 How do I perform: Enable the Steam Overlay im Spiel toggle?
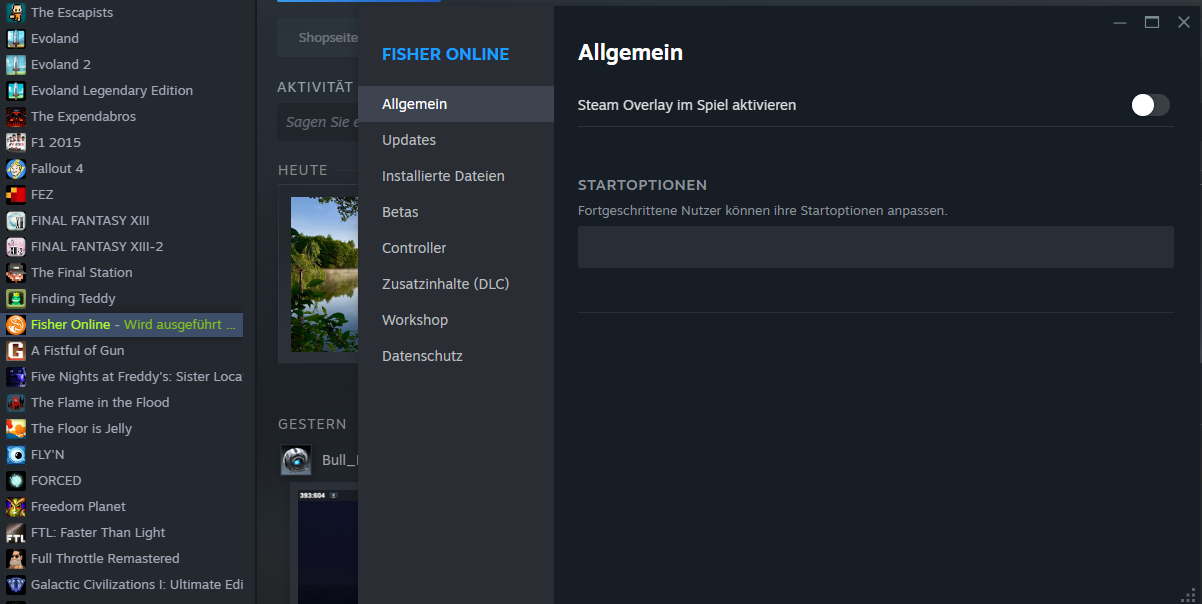pos(1150,105)
